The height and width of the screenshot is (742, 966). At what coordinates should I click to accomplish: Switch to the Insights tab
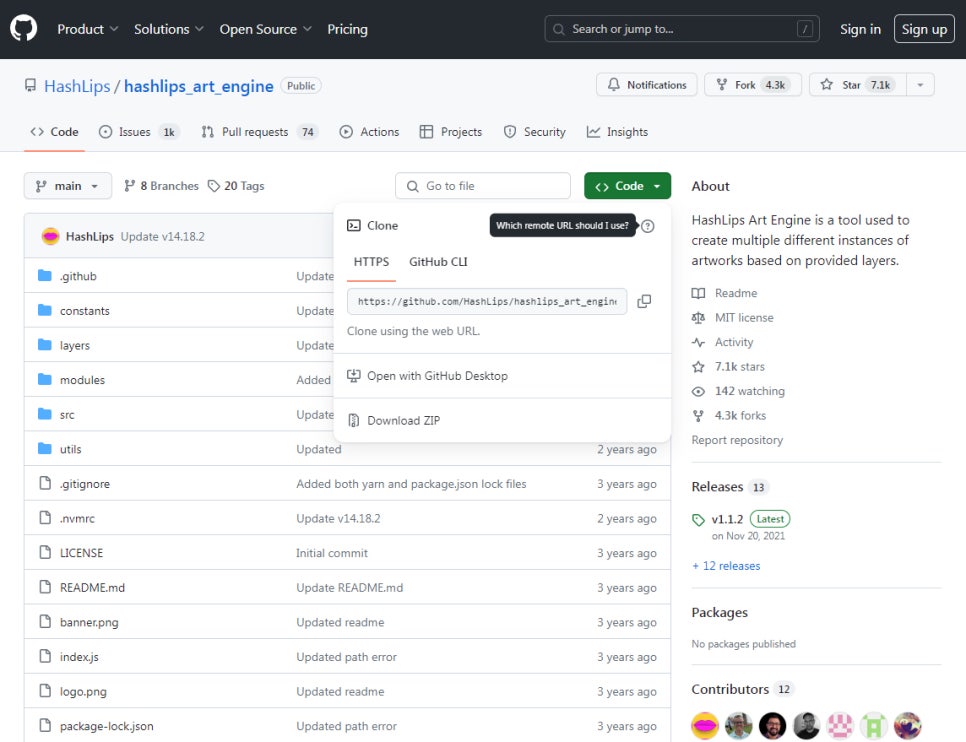point(617,132)
